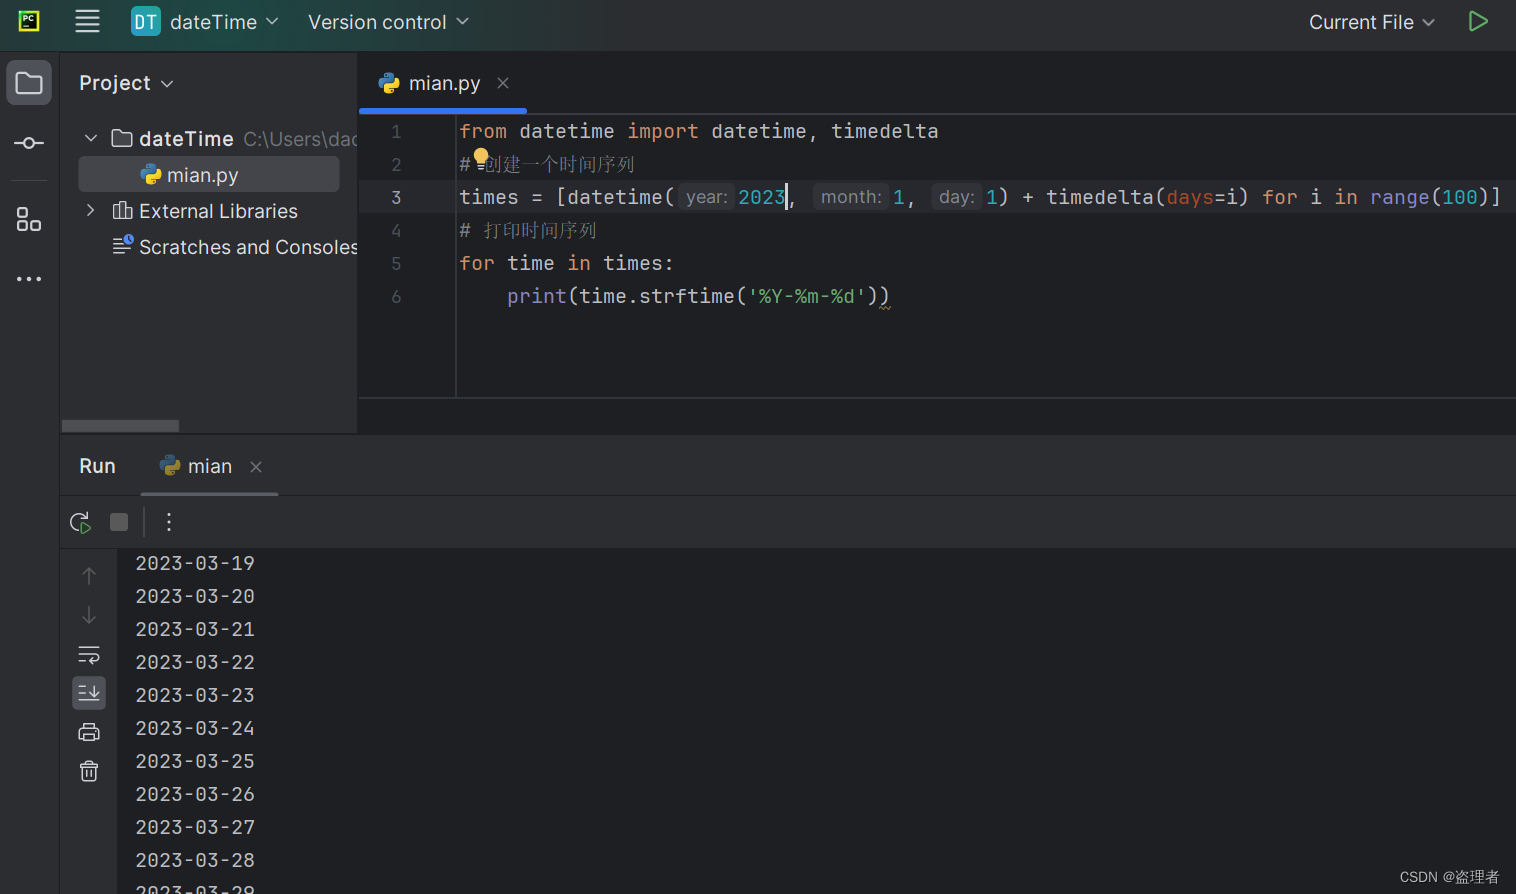
Task: Select mian.py in the project tree
Action: point(209,174)
